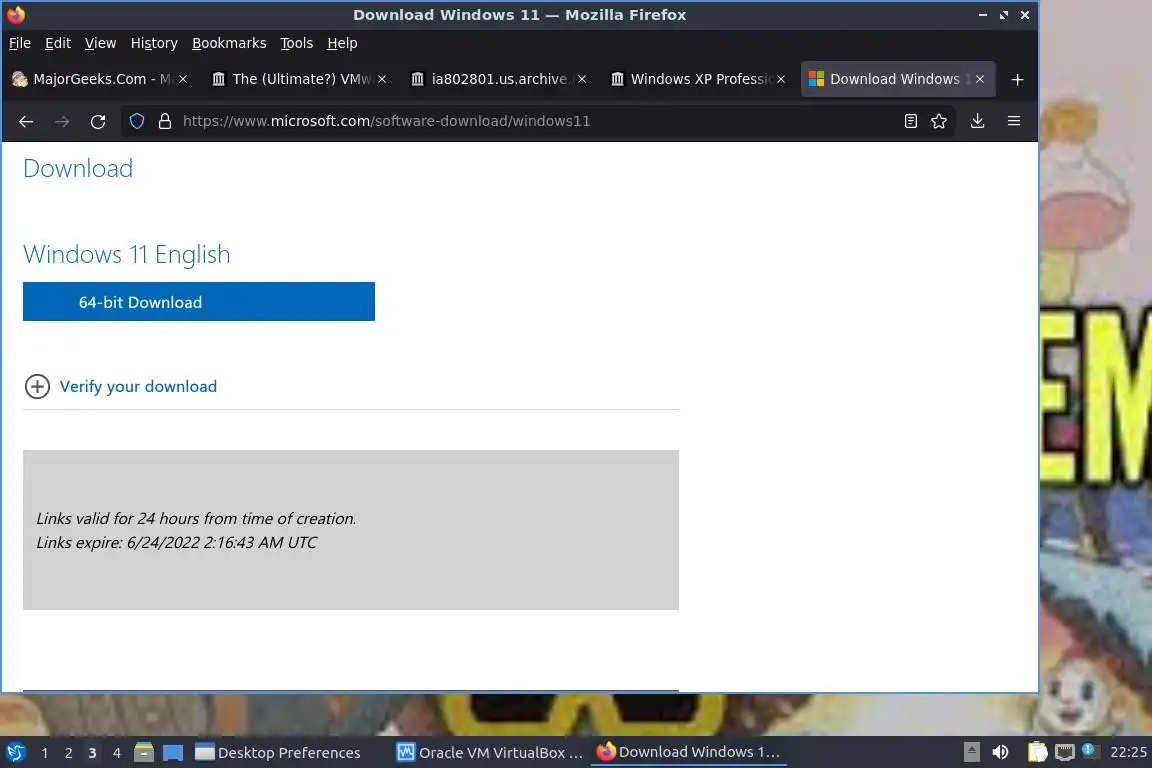Expand Verify your download plus icon
1152x768 pixels.
coord(37,387)
